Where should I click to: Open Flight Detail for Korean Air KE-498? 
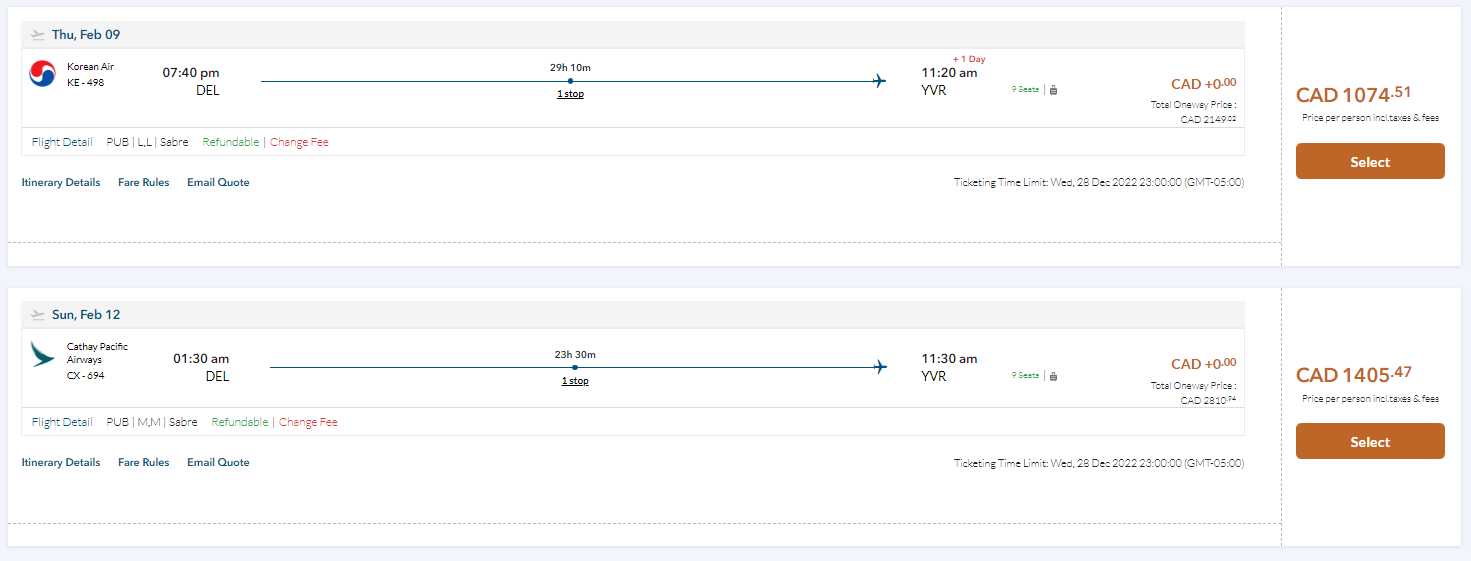pyautogui.click(x=62, y=142)
